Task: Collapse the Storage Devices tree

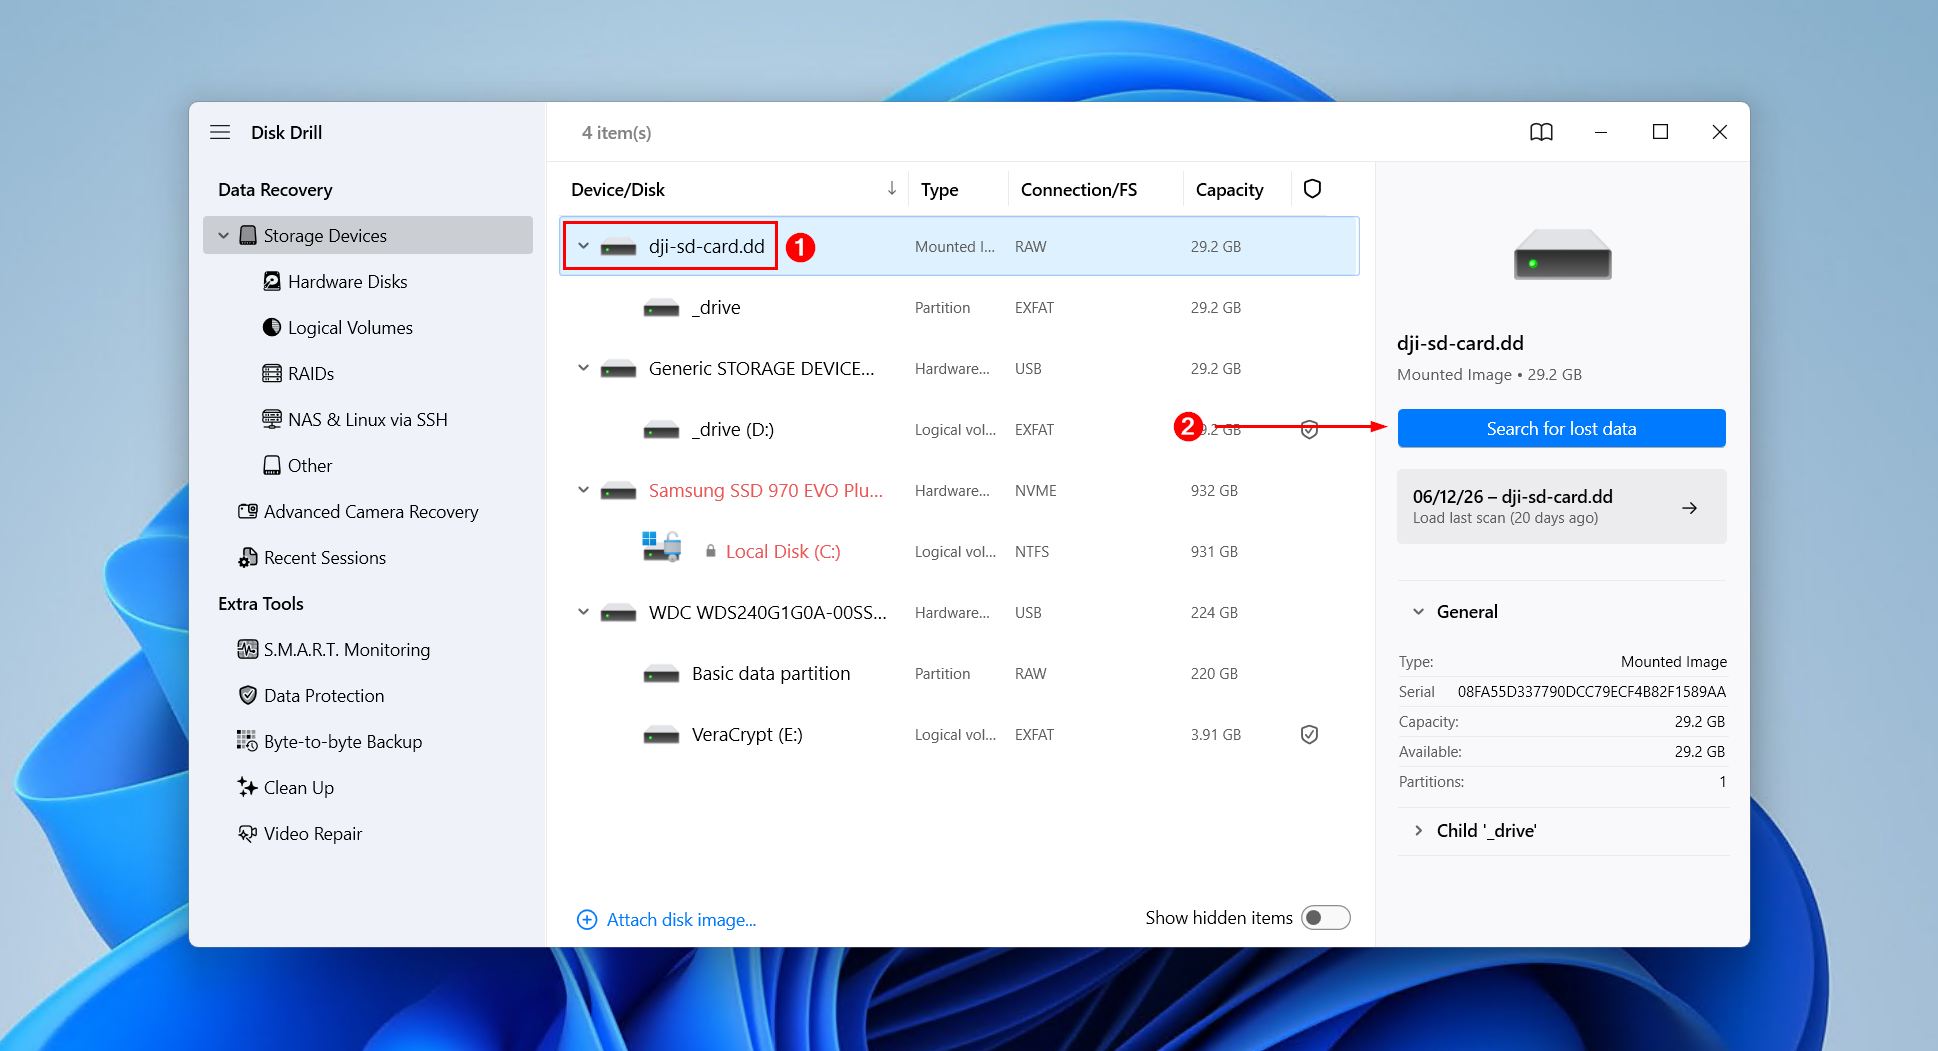Action: pyautogui.click(x=223, y=236)
